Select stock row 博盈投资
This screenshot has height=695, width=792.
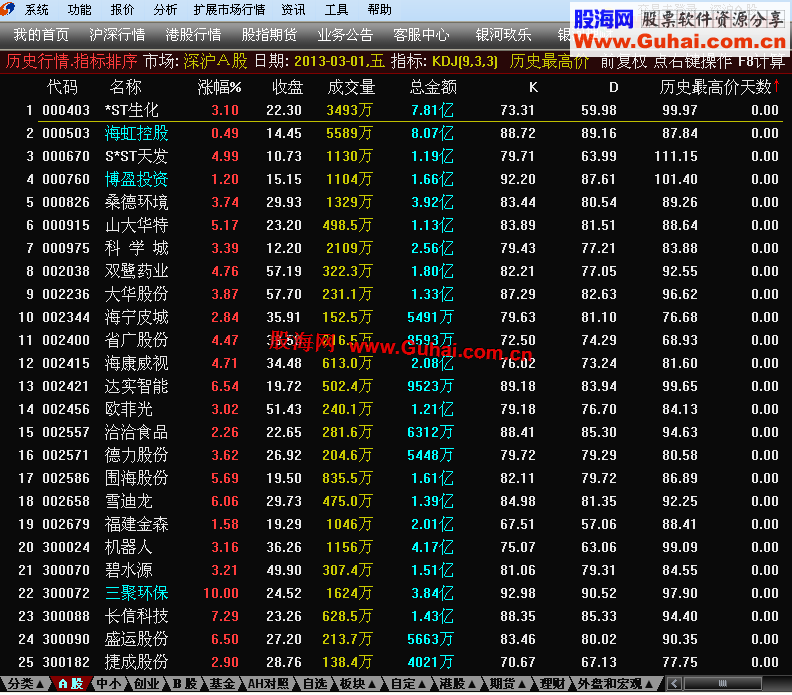396,179
